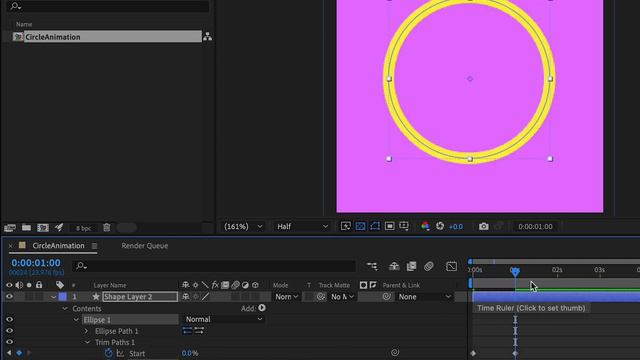The height and width of the screenshot is (360, 640).
Task: Open grid and guide options in viewer
Action: [404, 226]
